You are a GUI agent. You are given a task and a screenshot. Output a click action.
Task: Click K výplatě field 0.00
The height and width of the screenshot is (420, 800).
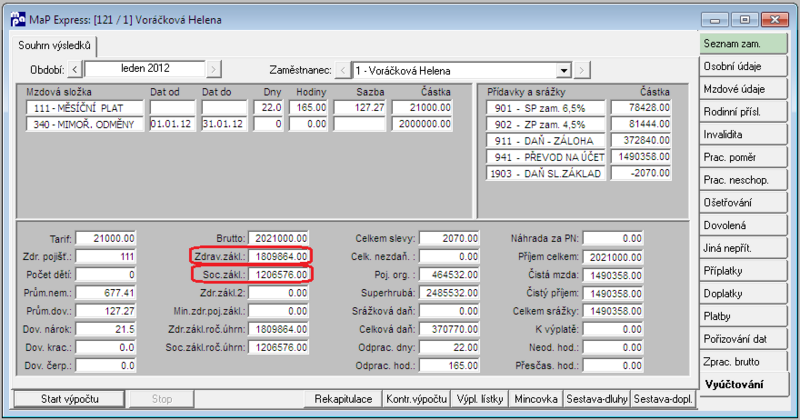pos(613,330)
